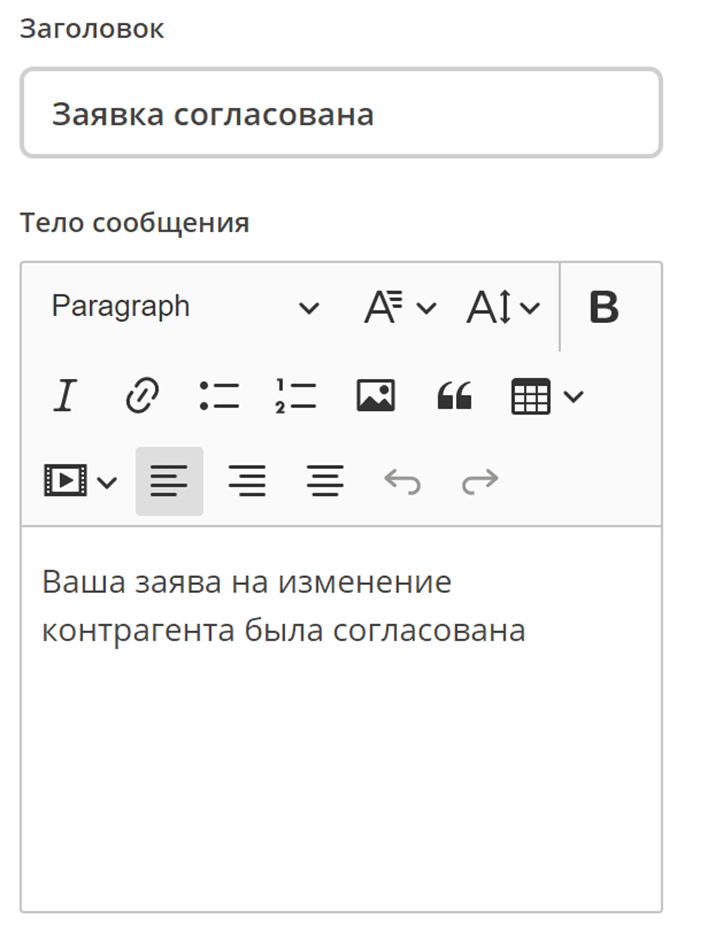Align text right

click(247, 481)
